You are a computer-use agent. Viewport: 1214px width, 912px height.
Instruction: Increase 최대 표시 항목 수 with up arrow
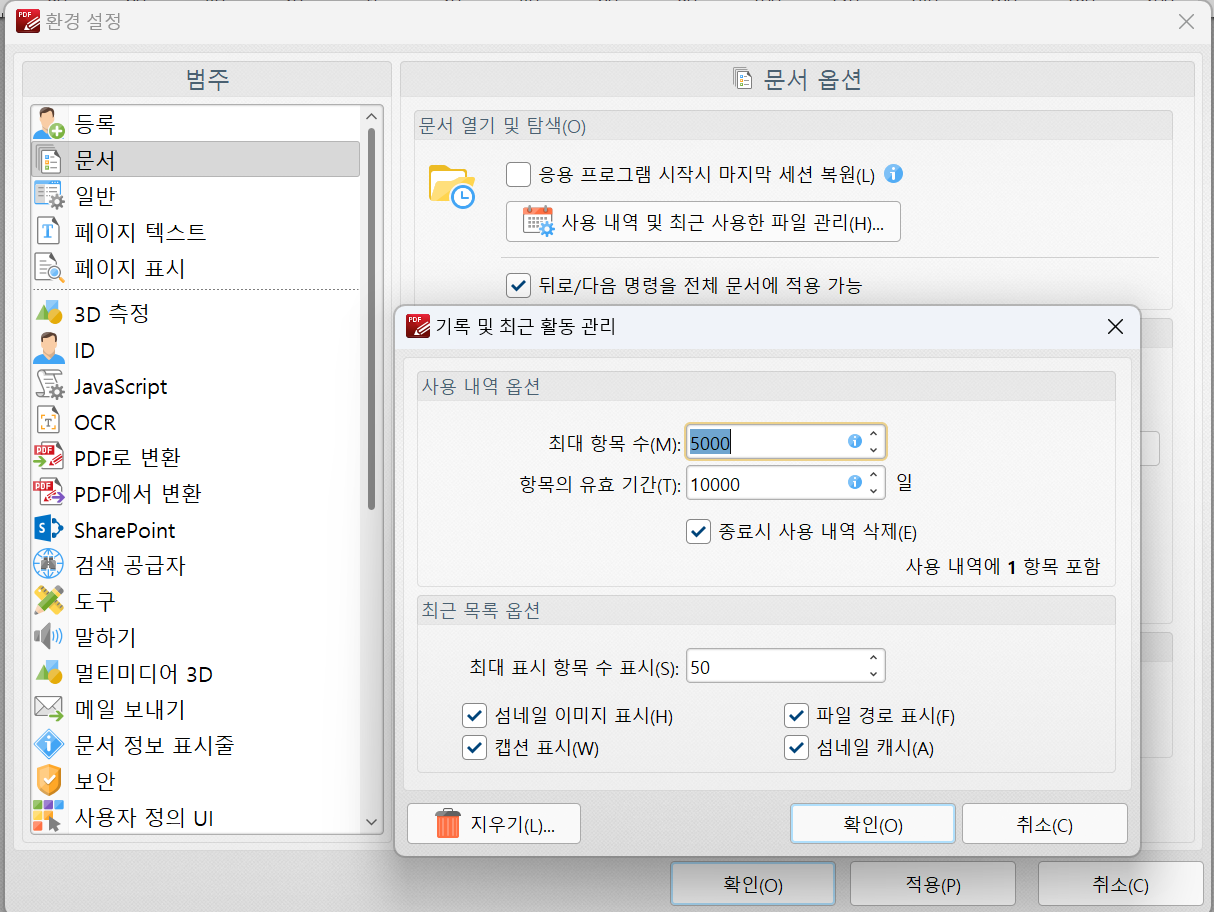tap(873, 660)
